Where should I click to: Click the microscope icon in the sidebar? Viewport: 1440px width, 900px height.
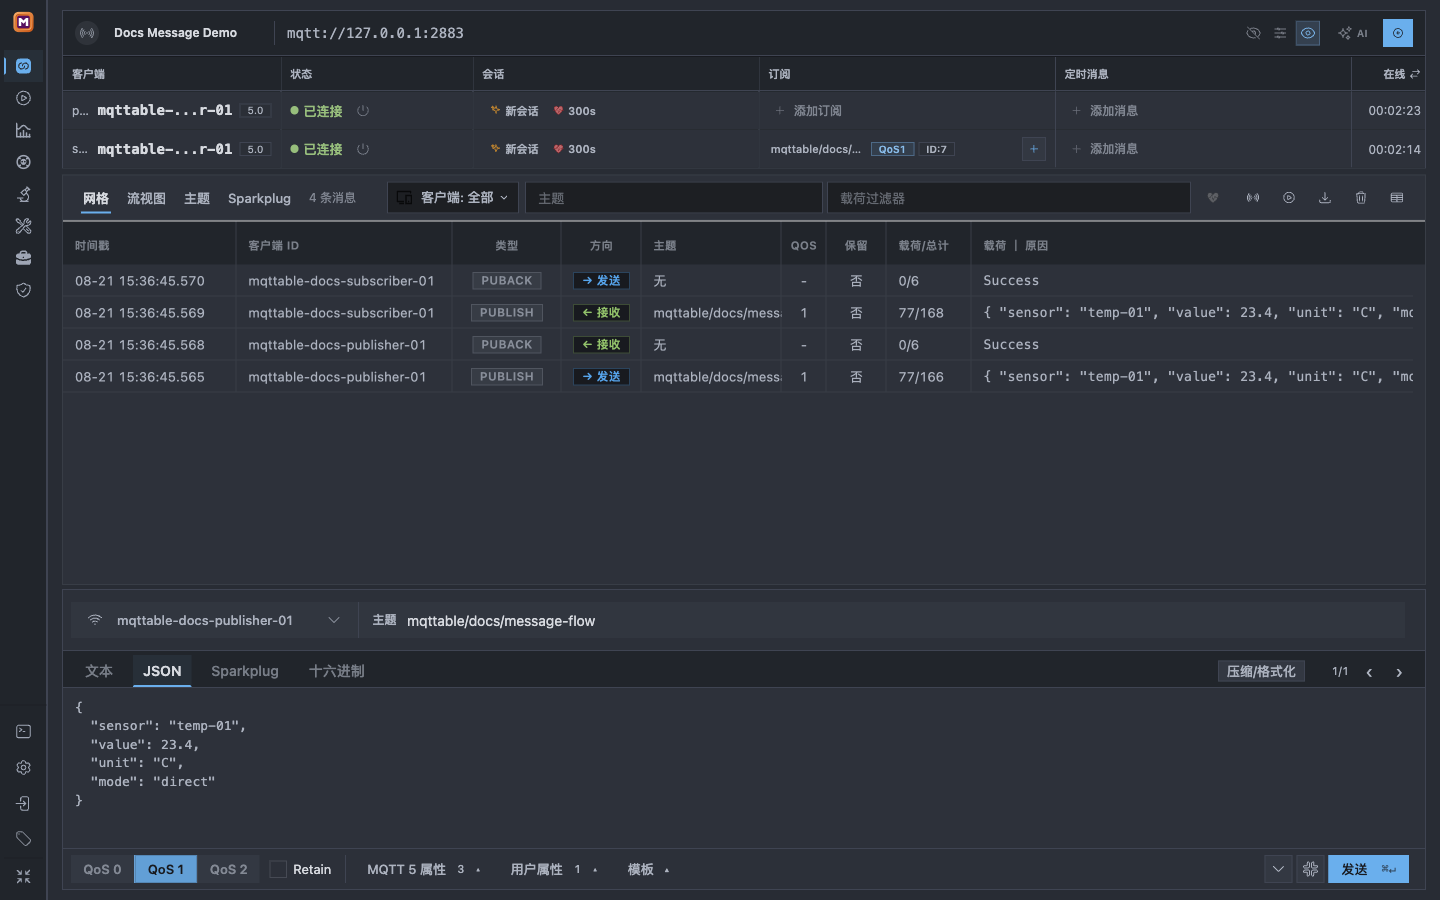click(23, 194)
